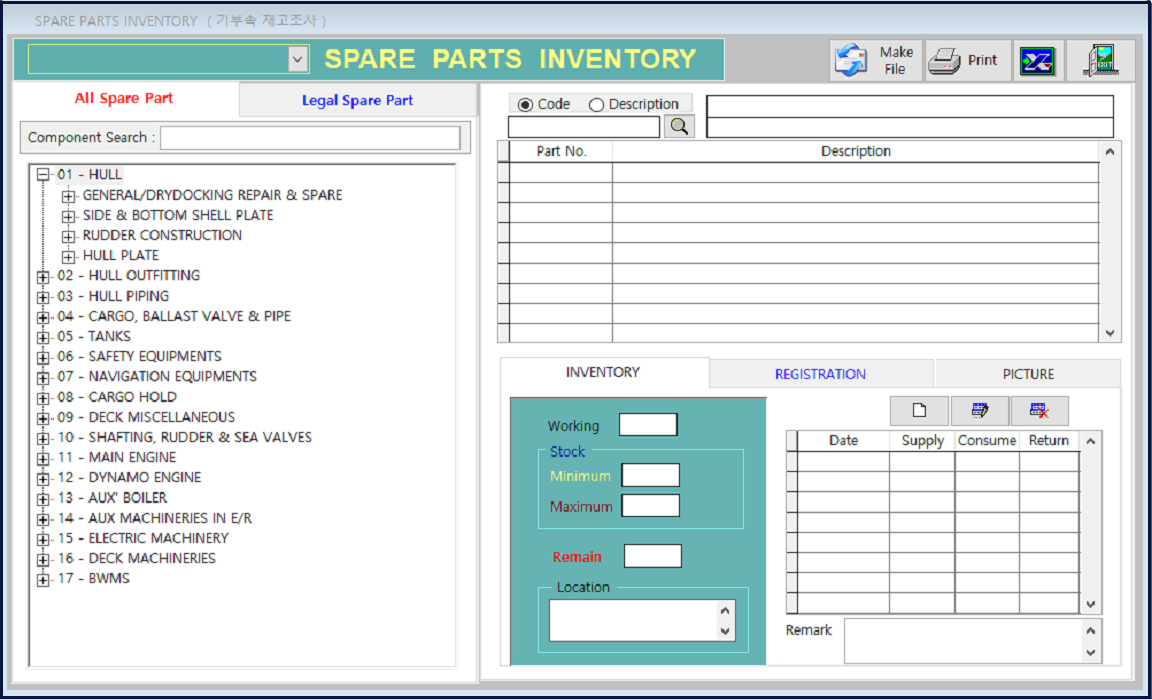The image size is (1152, 700).
Task: Click the Location box down scroll arrow
Action: pyautogui.click(x=725, y=632)
